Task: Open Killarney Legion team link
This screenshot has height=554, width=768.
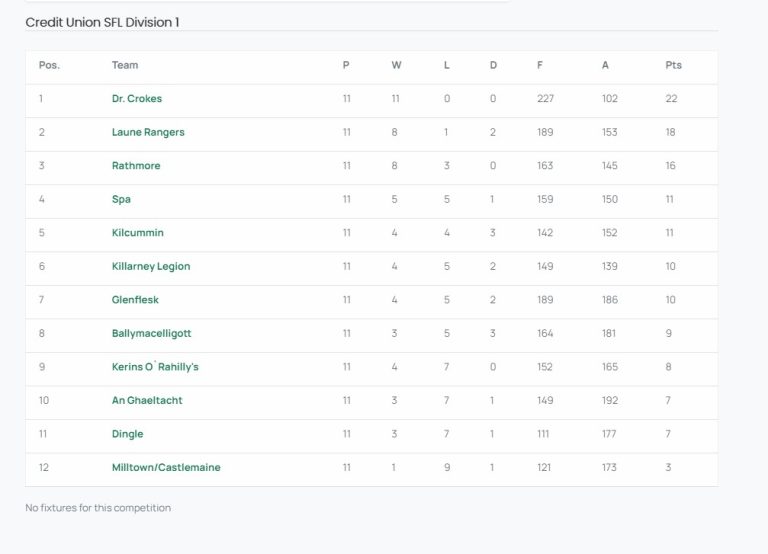Action: click(x=151, y=266)
